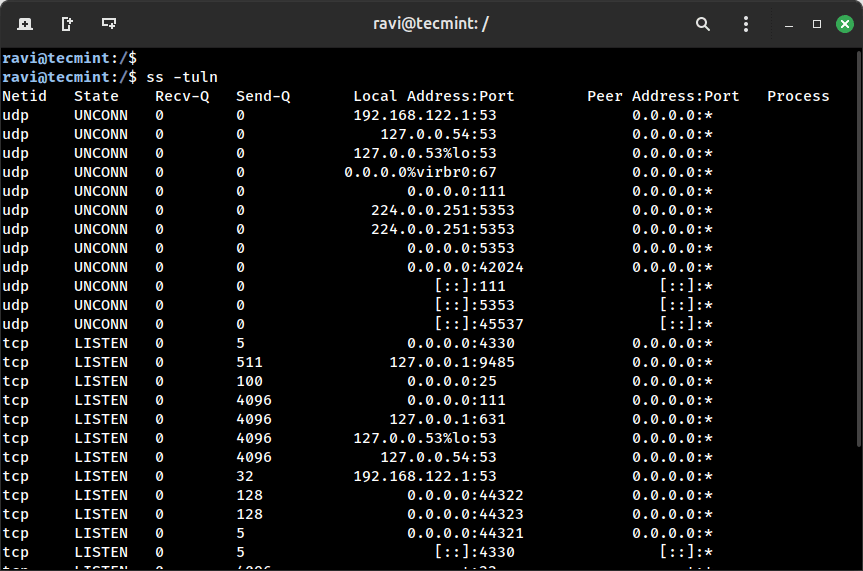Click the second title bar icon with a plus
The height and width of the screenshot is (571, 863).
(x=67, y=23)
